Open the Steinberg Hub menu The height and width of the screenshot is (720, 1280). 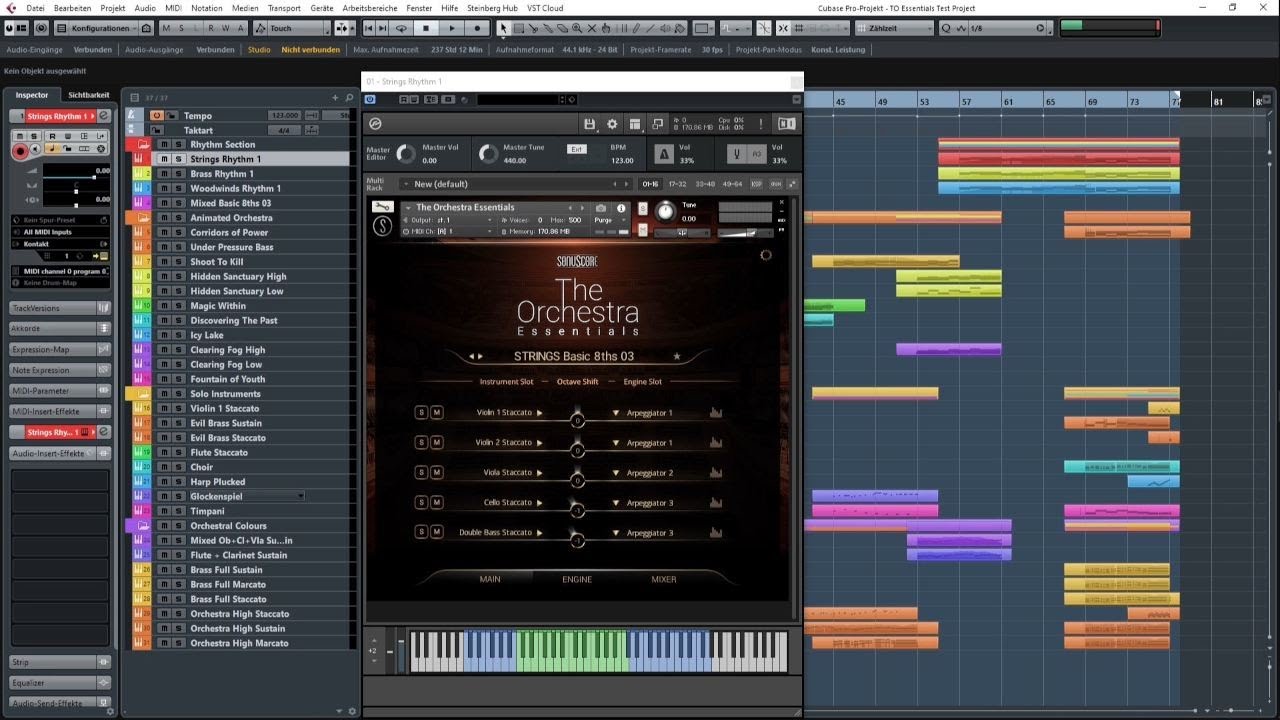point(493,8)
